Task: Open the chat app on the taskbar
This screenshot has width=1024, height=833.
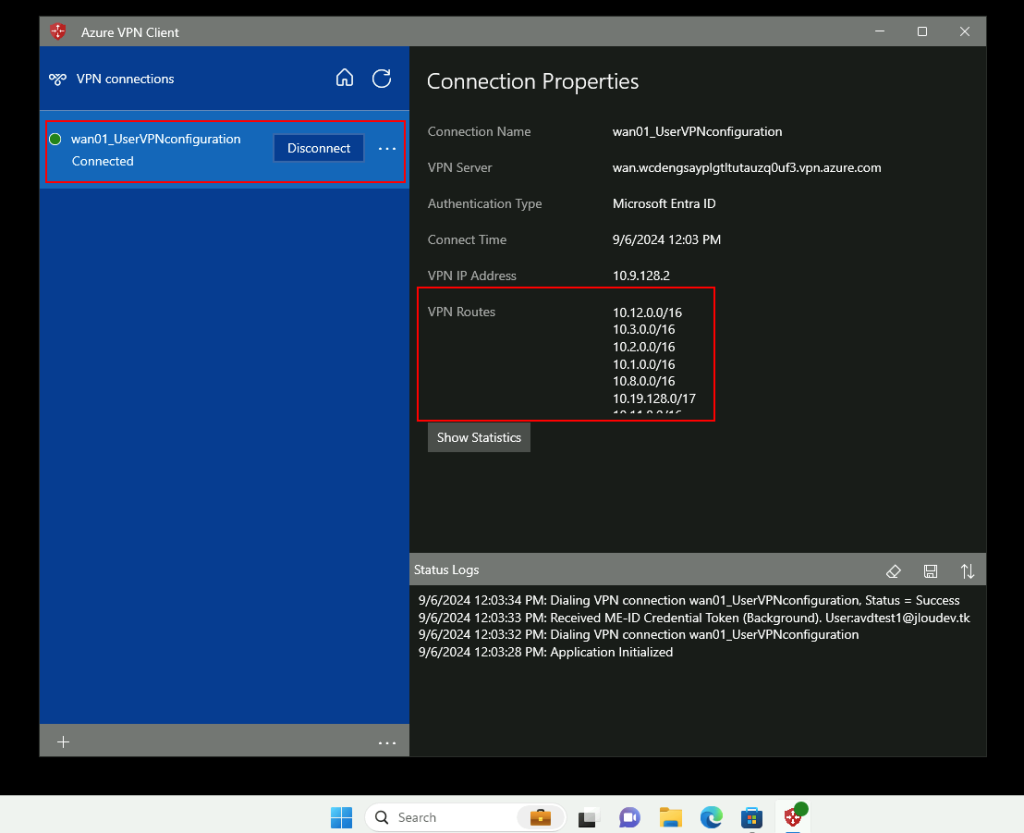Action: (630, 817)
